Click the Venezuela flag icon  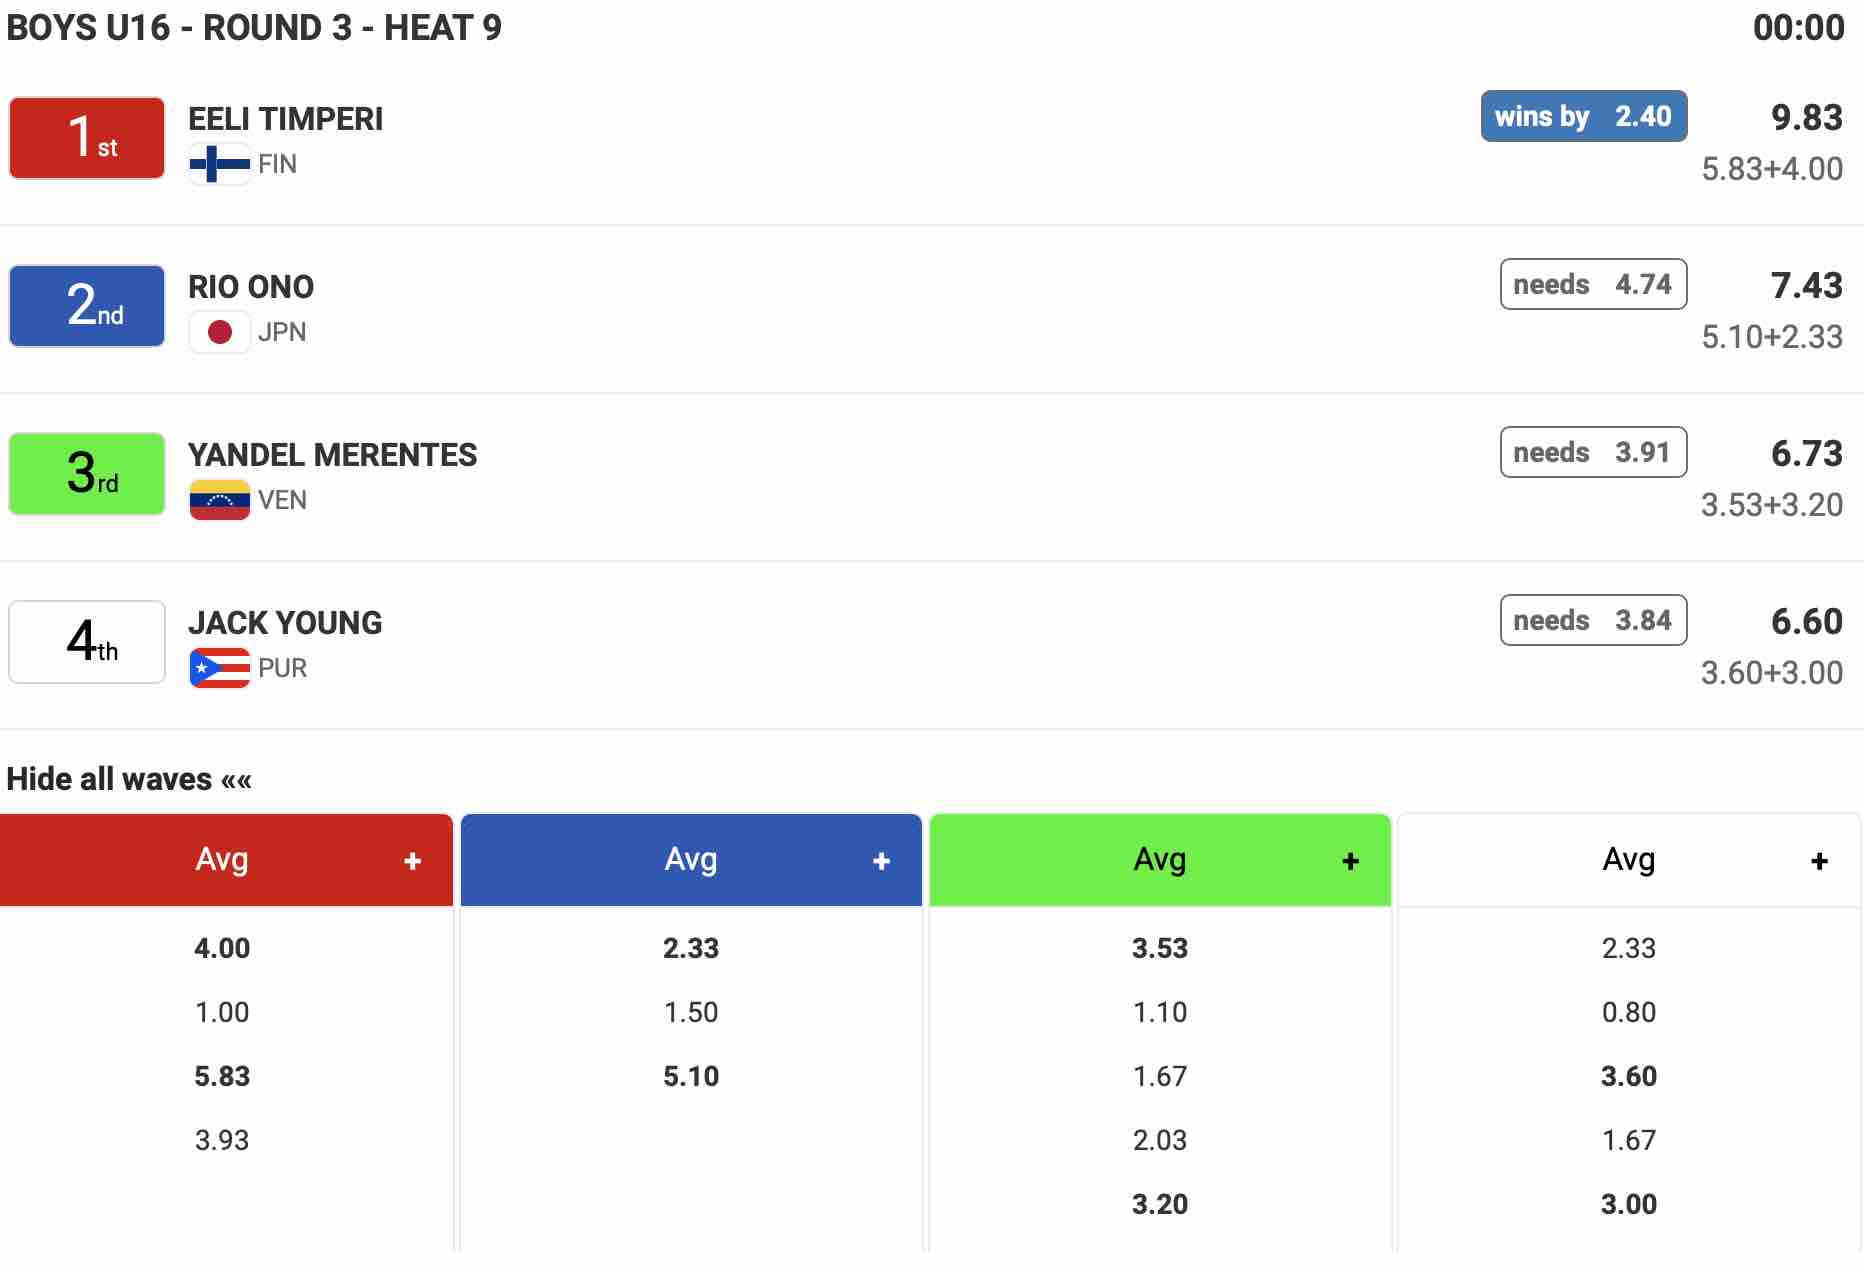[219, 500]
